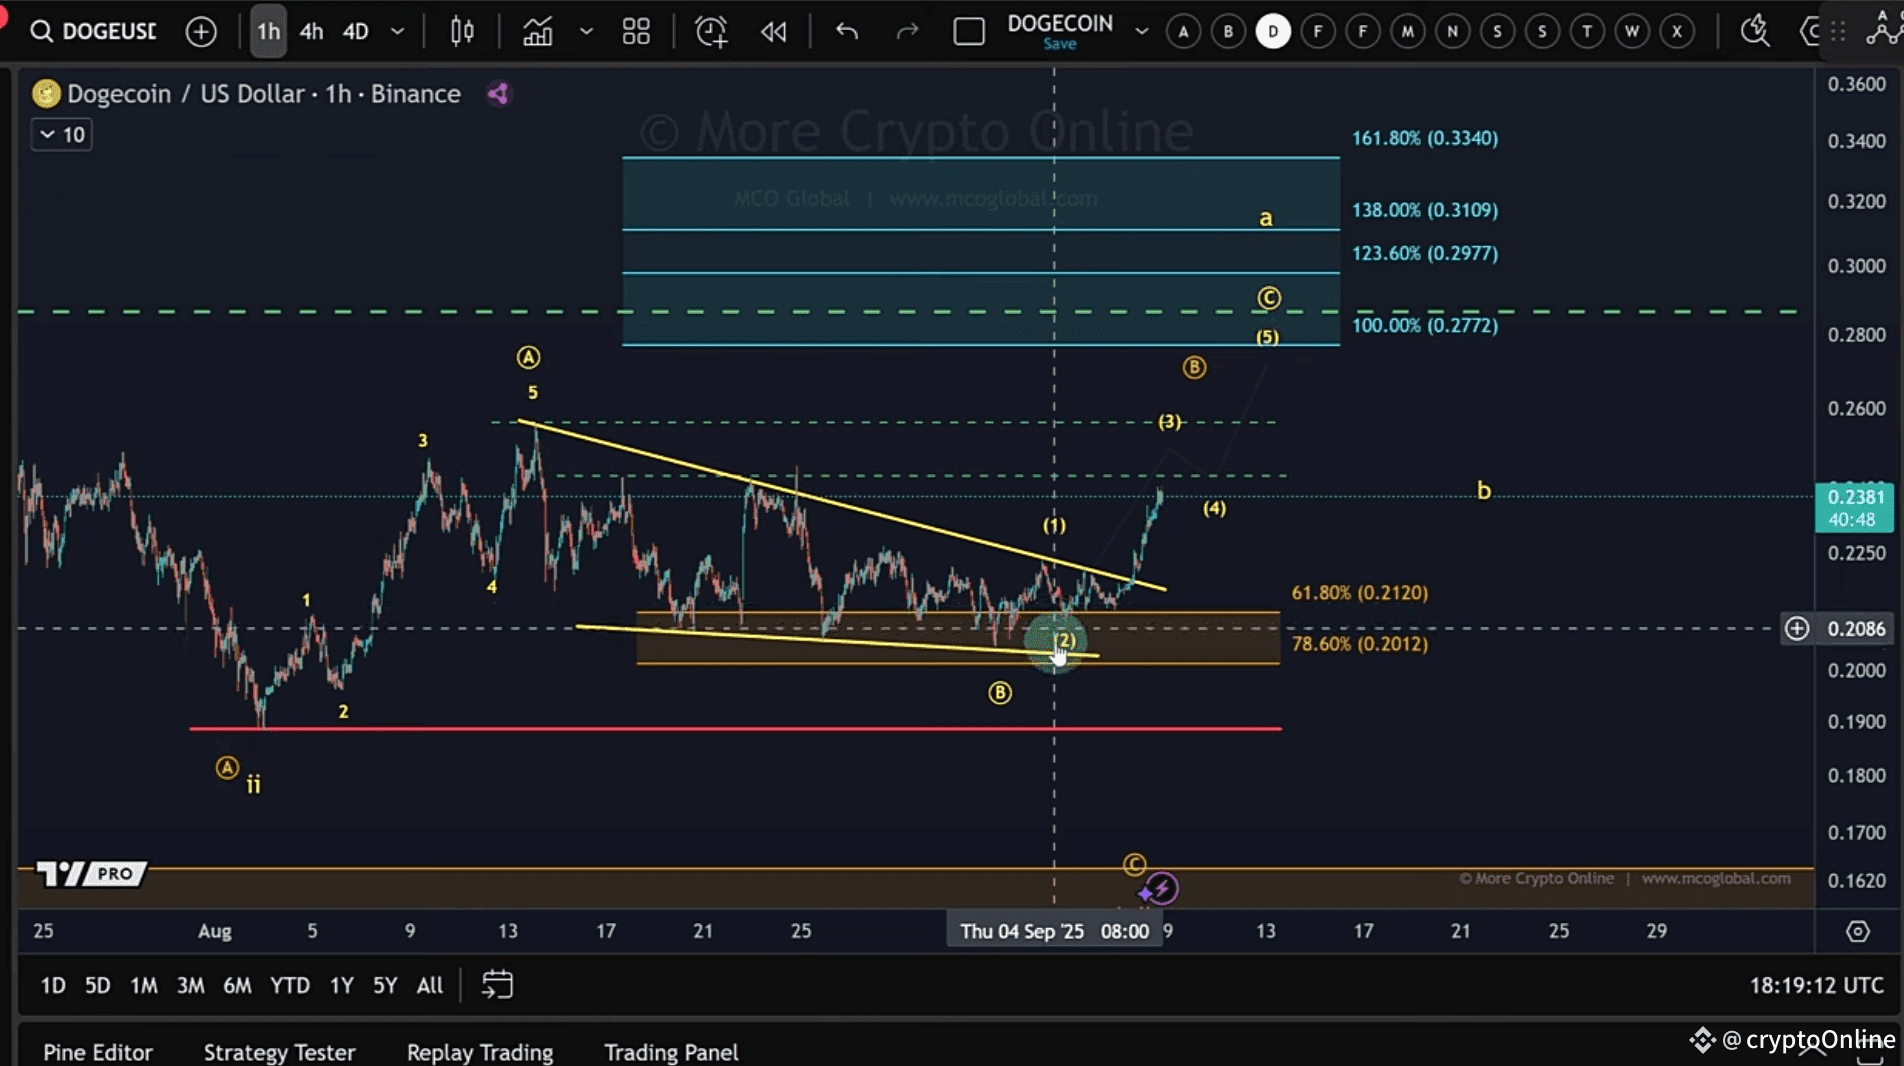Select the circled B layout button
Screen dimensions: 1904x1066
coord(1228,31)
